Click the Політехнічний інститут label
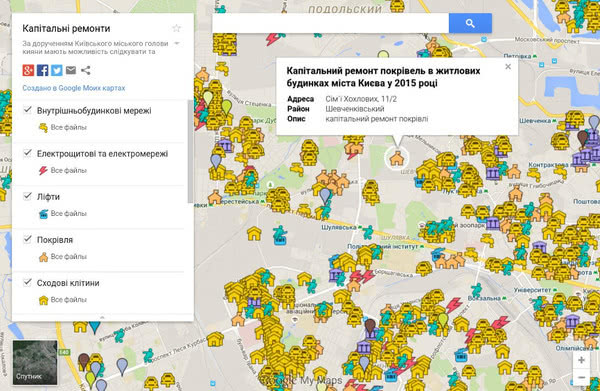Image resolution: width=600 pixels, height=391 pixels. click(383, 247)
